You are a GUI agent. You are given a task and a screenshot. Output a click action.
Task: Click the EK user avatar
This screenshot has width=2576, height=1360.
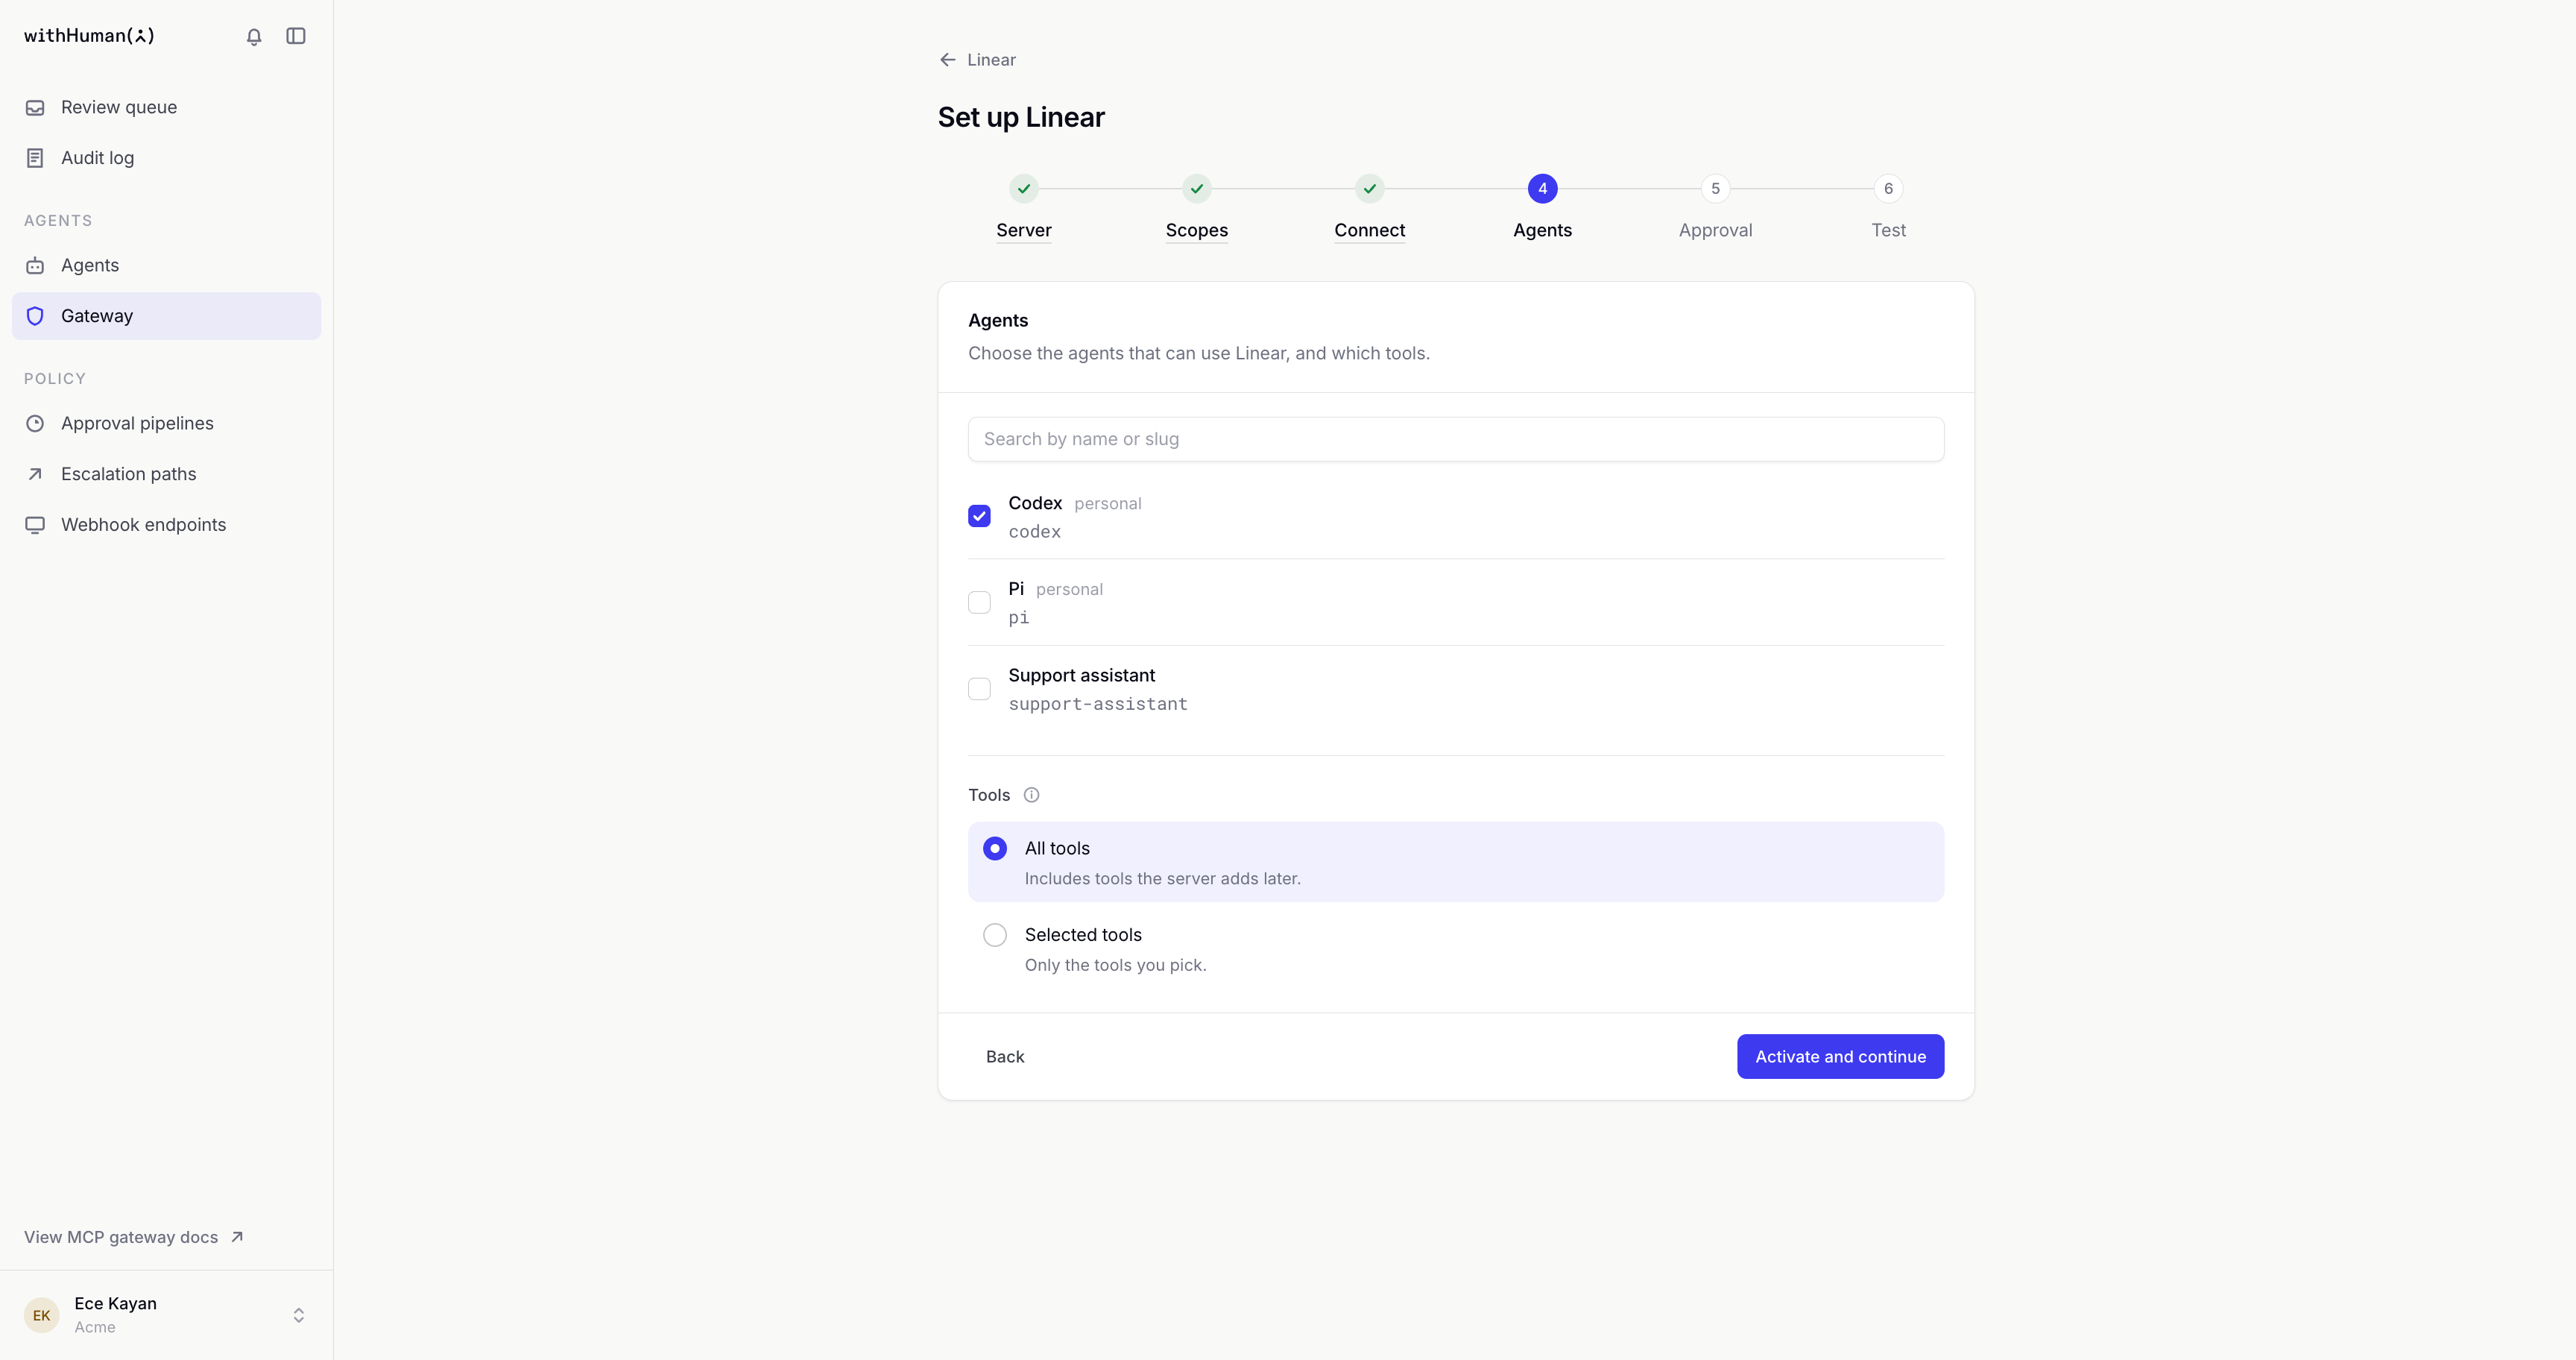coord(42,1315)
